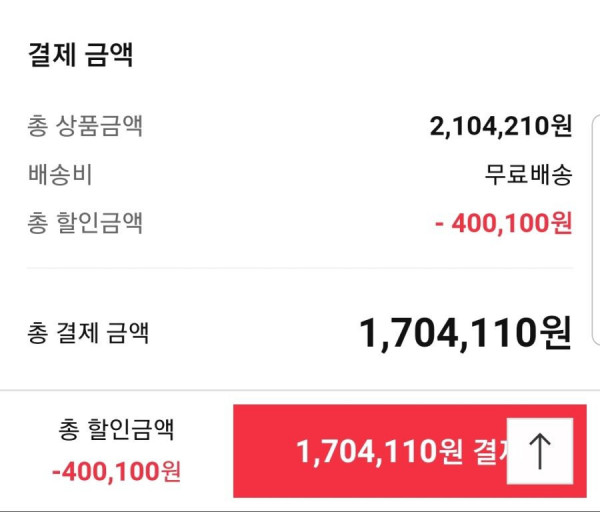The height and width of the screenshot is (512, 600).
Task: Select the large 1,704,110원 total amount
Action: point(466,333)
